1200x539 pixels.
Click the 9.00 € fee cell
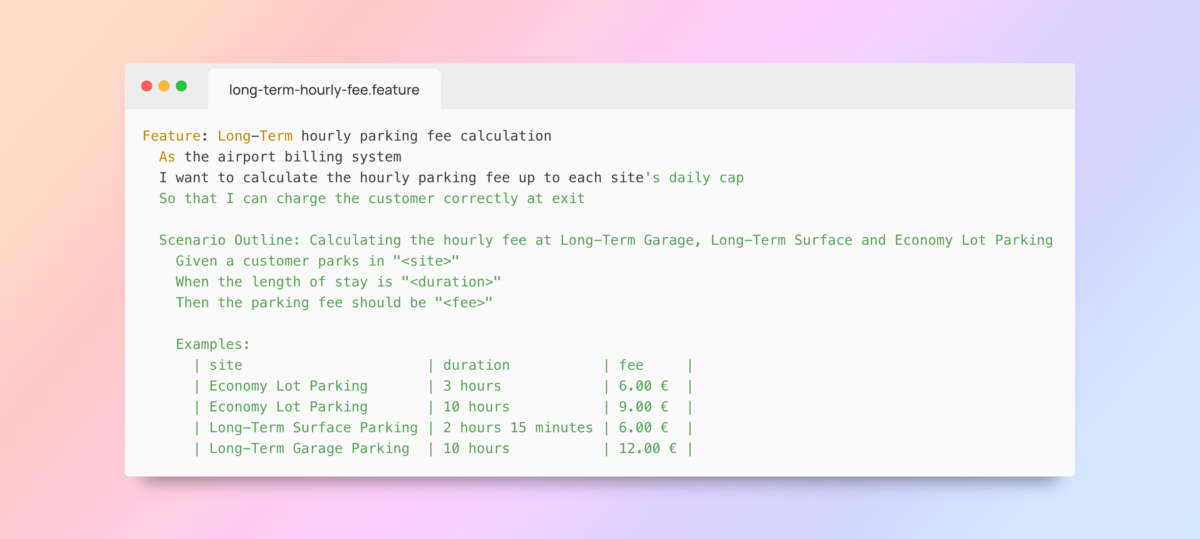tap(644, 407)
